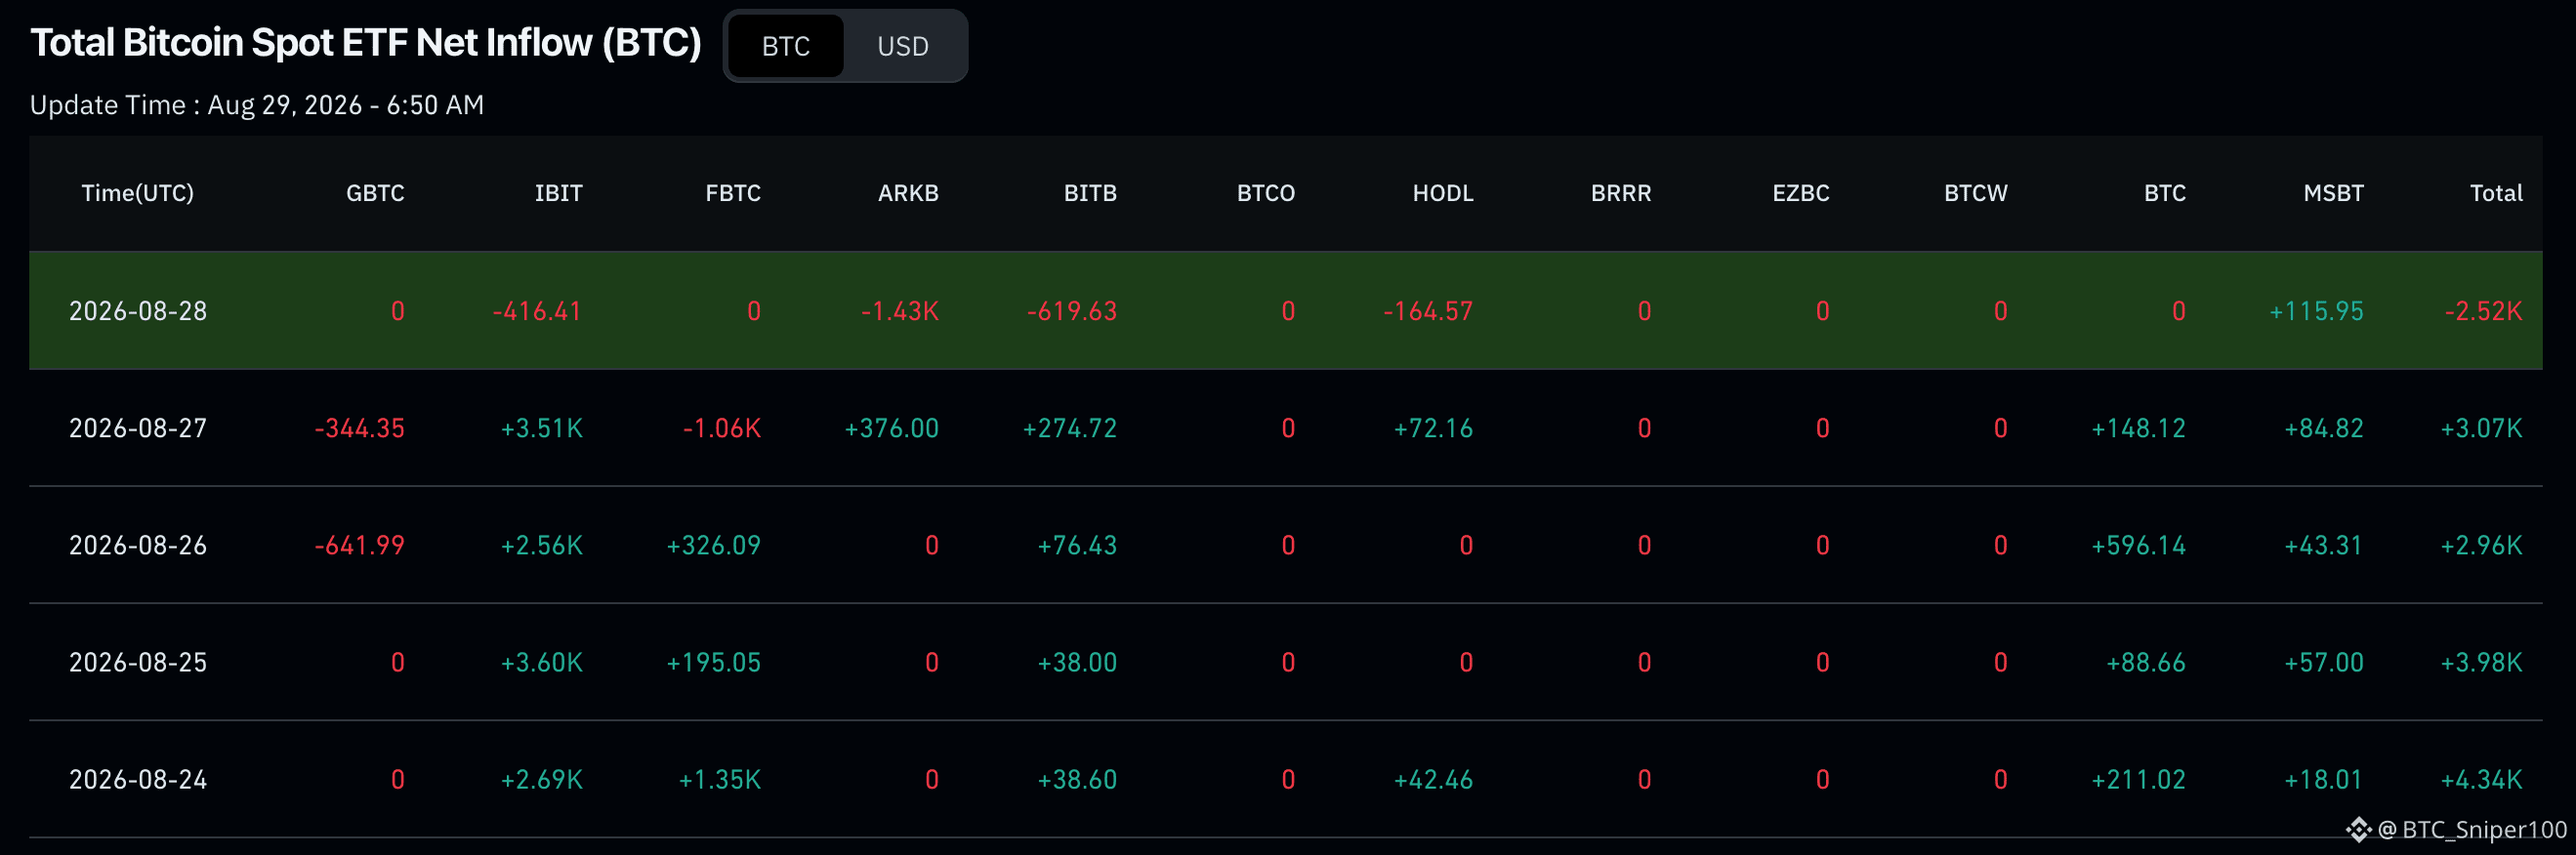
Task: Select the BTC unit toggle
Action: click(x=786, y=46)
